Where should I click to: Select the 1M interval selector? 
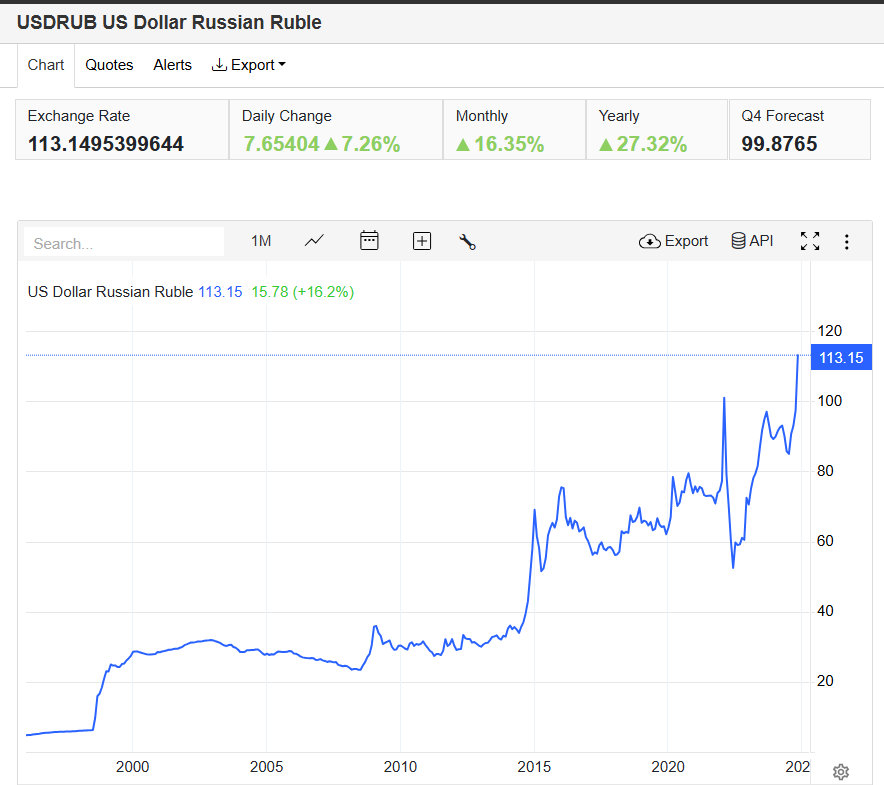(x=261, y=241)
